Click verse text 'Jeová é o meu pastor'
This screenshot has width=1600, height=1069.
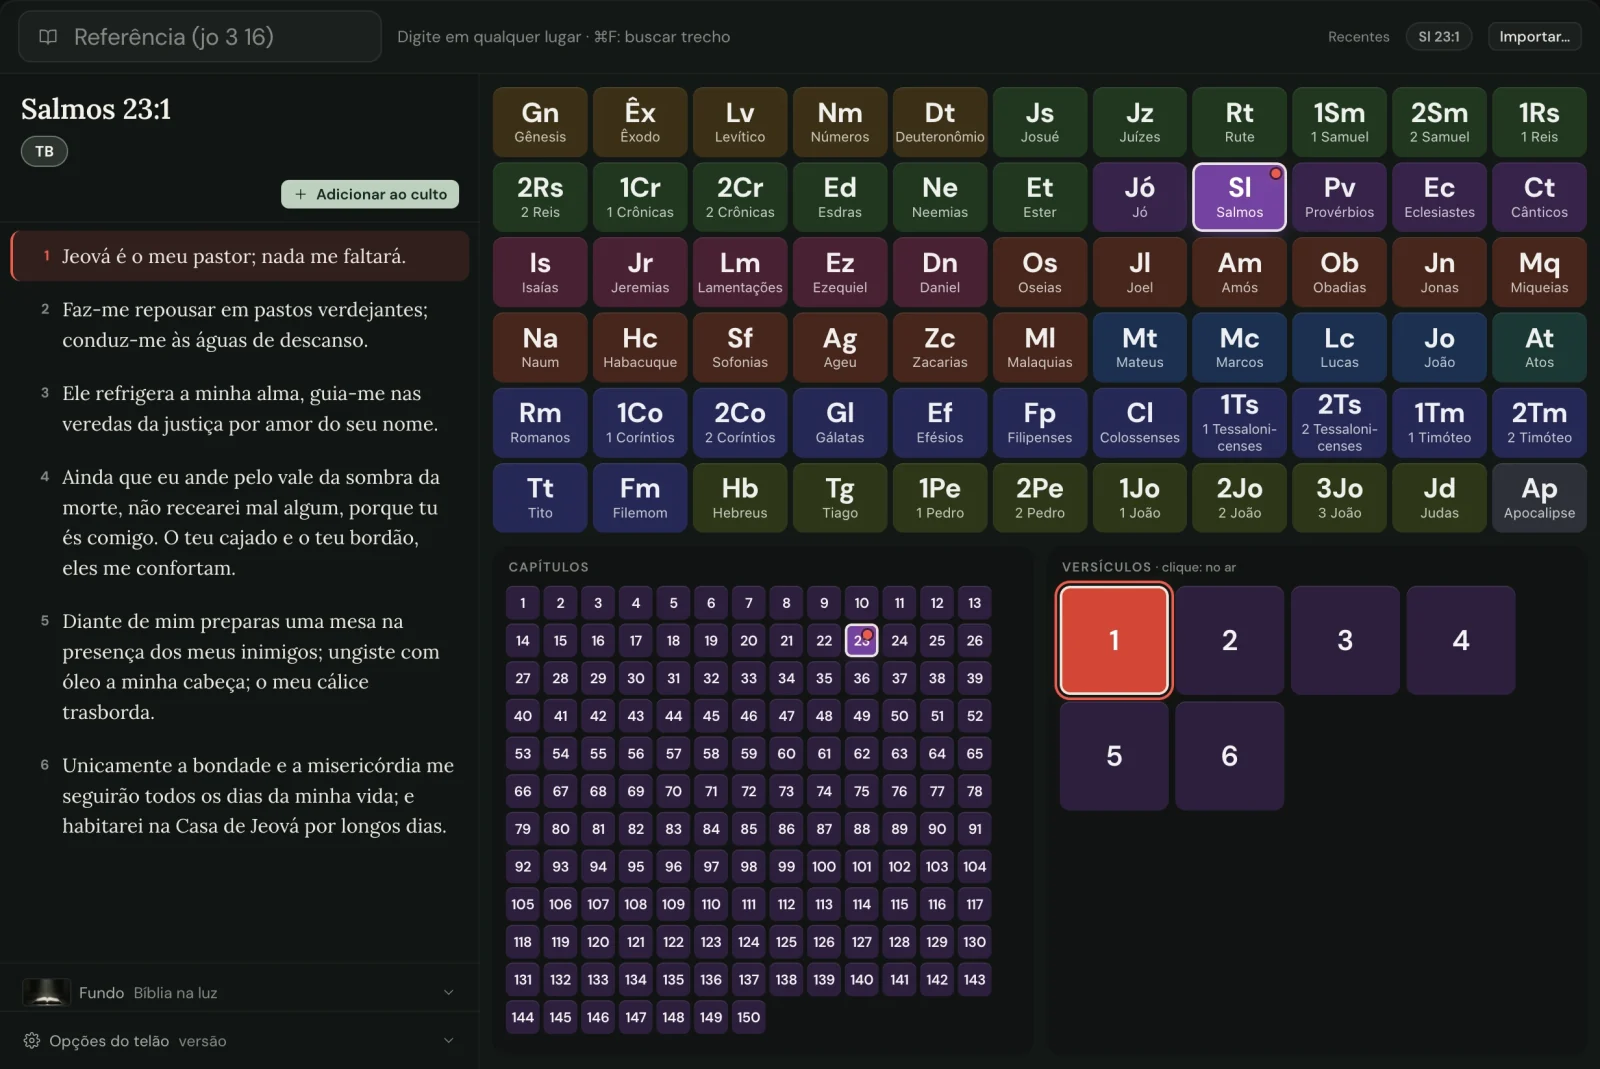pyautogui.click(x=240, y=256)
